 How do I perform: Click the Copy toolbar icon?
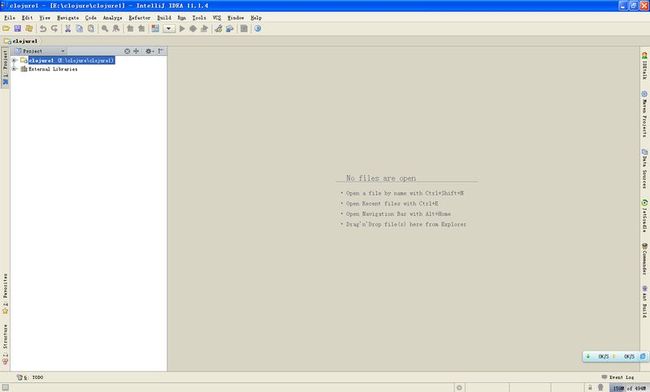point(79,29)
